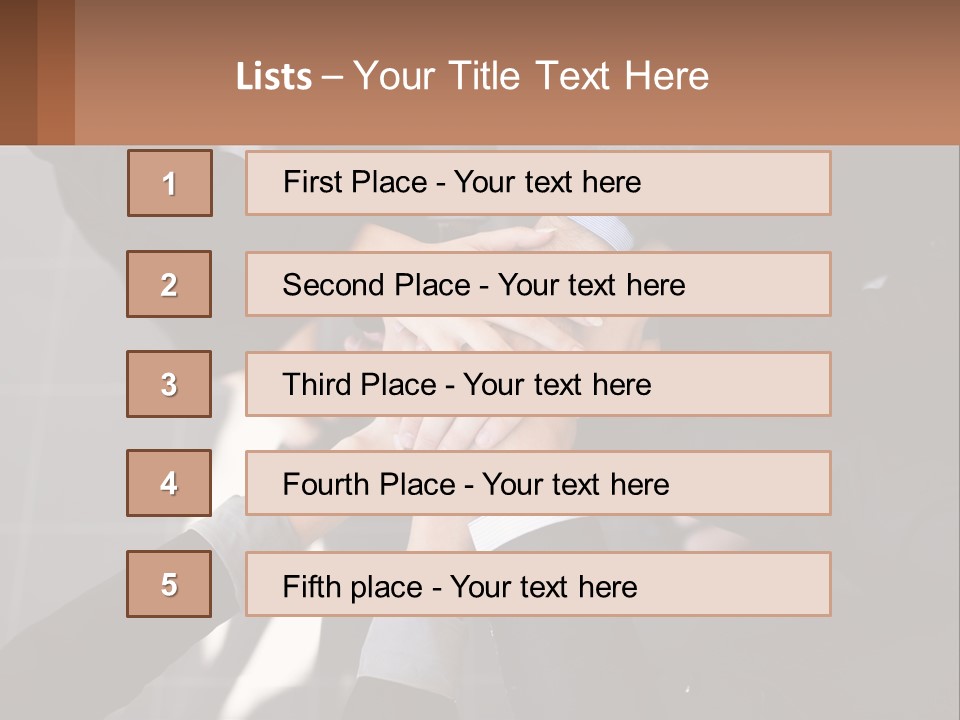
Task: Click the lighter orange vertical stripe in header
Action: pyautogui.click(x=56, y=72)
